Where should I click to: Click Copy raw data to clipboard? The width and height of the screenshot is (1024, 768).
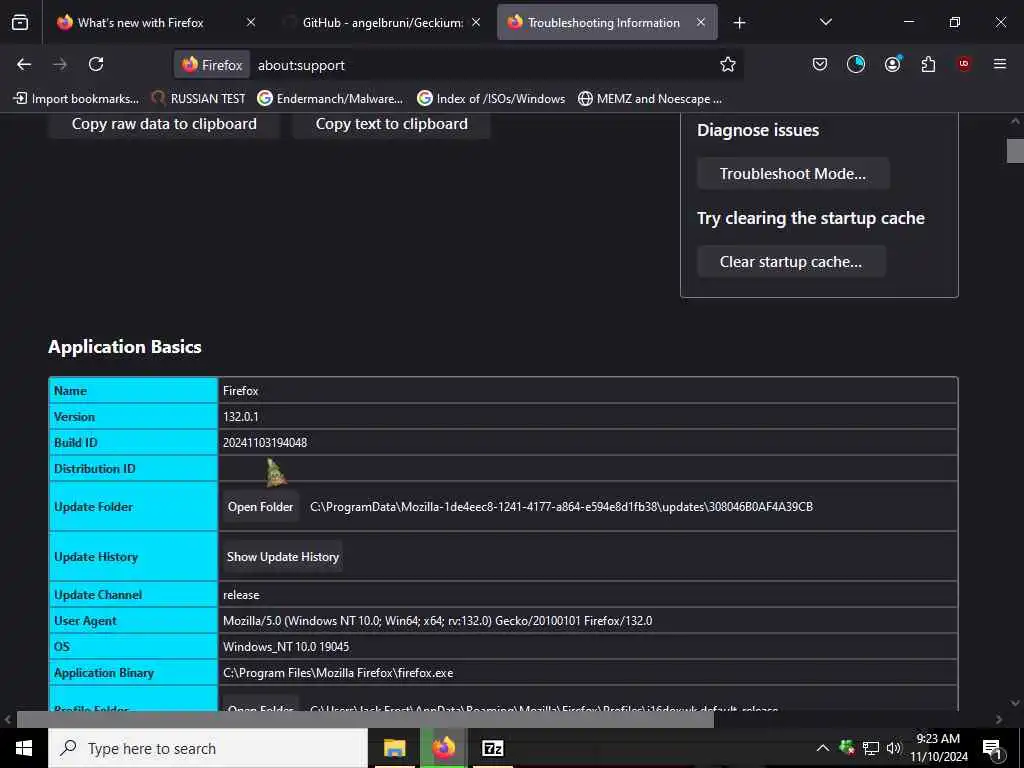coord(164,124)
